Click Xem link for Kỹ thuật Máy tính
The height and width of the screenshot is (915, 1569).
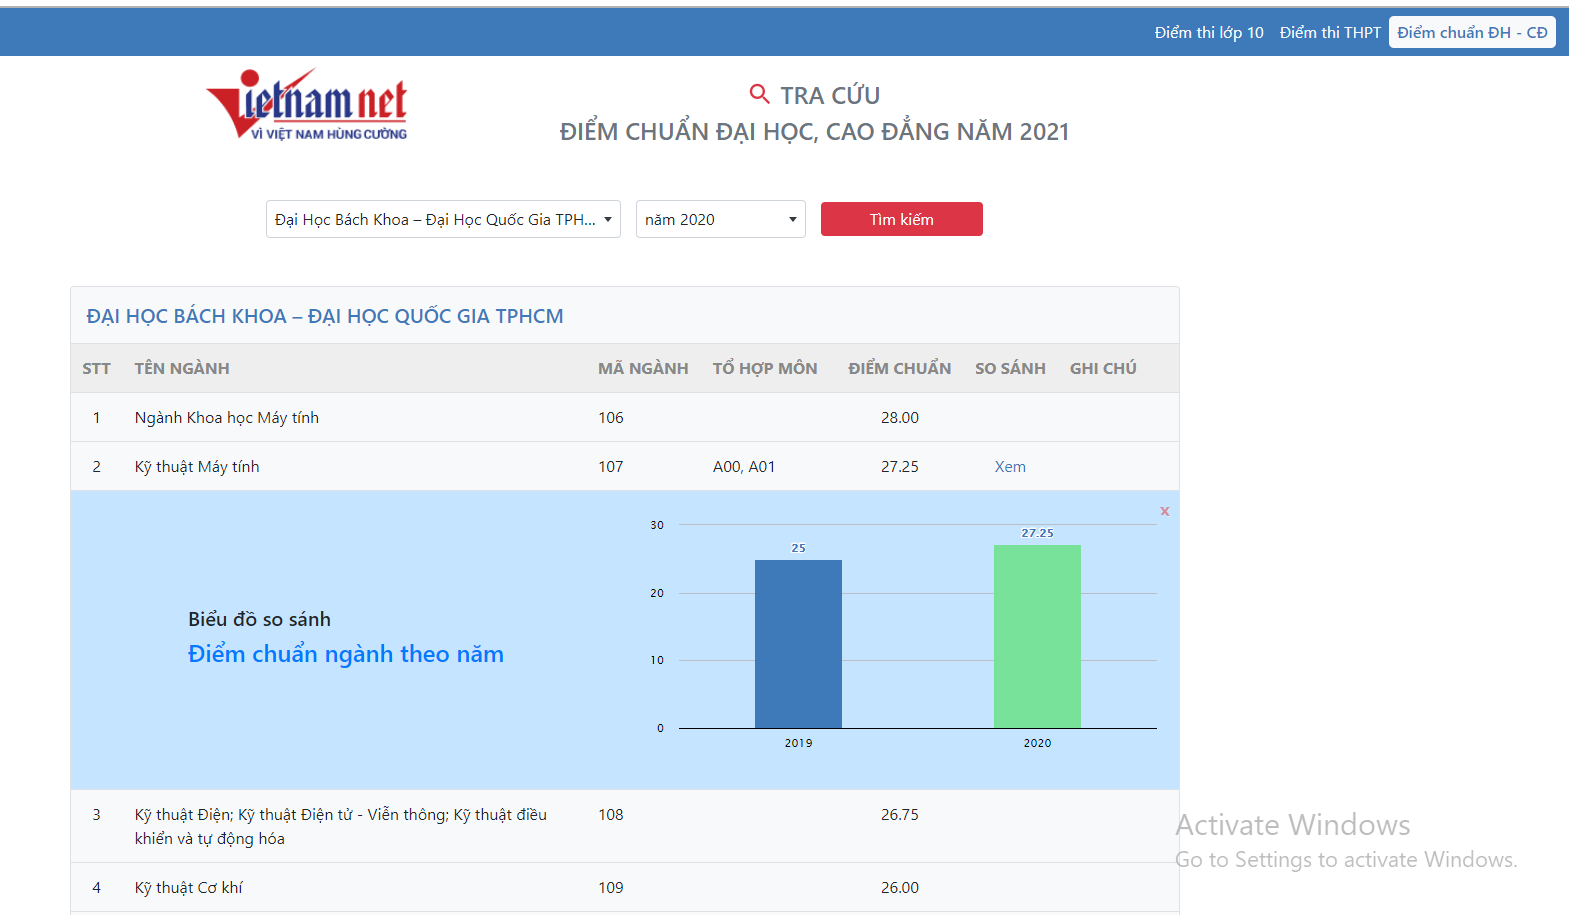point(1009,467)
